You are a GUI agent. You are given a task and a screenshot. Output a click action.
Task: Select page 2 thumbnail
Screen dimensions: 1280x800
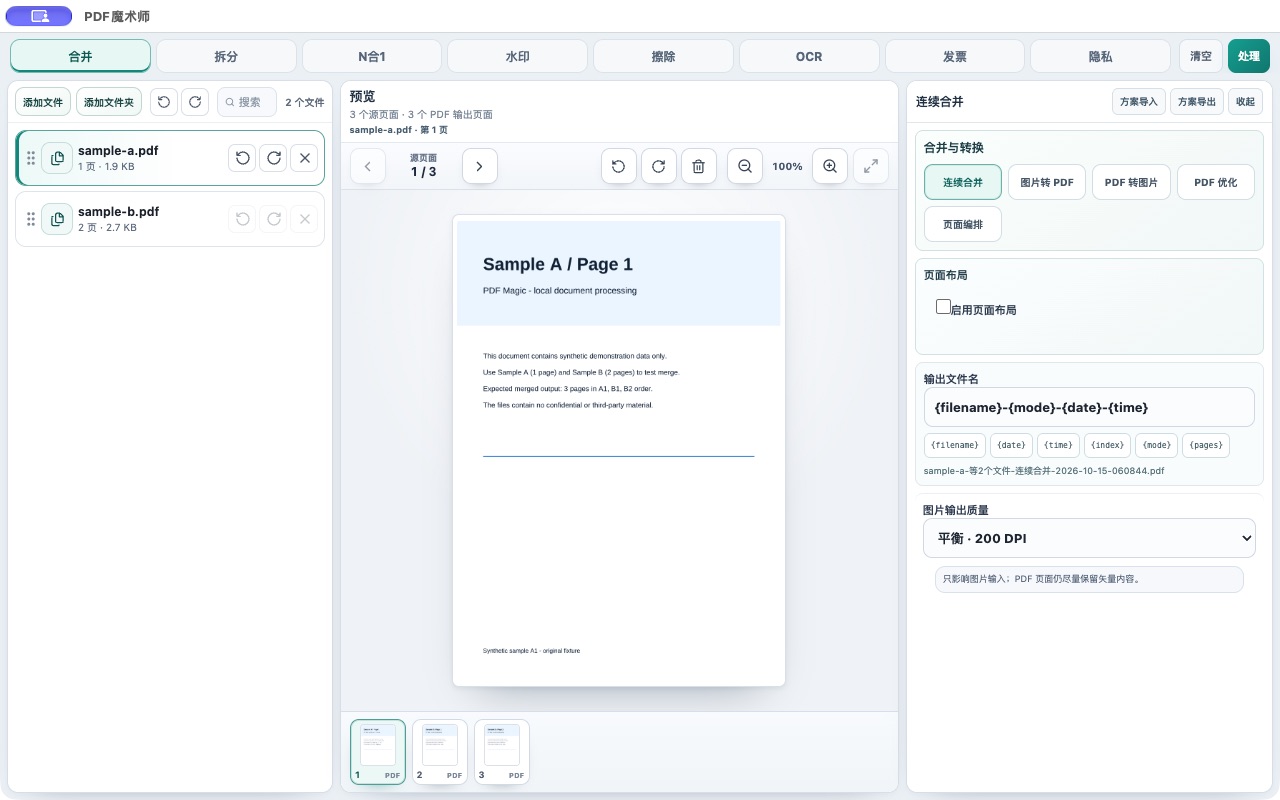[440, 752]
